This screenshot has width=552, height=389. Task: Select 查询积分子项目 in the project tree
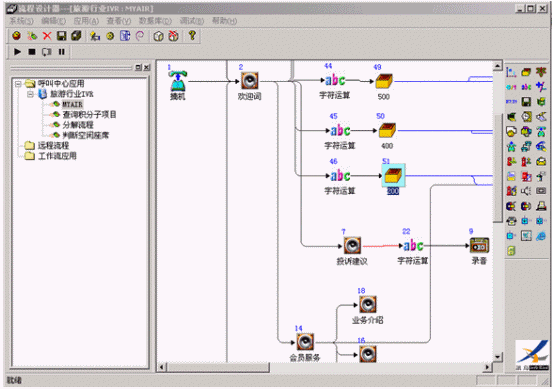(89, 114)
